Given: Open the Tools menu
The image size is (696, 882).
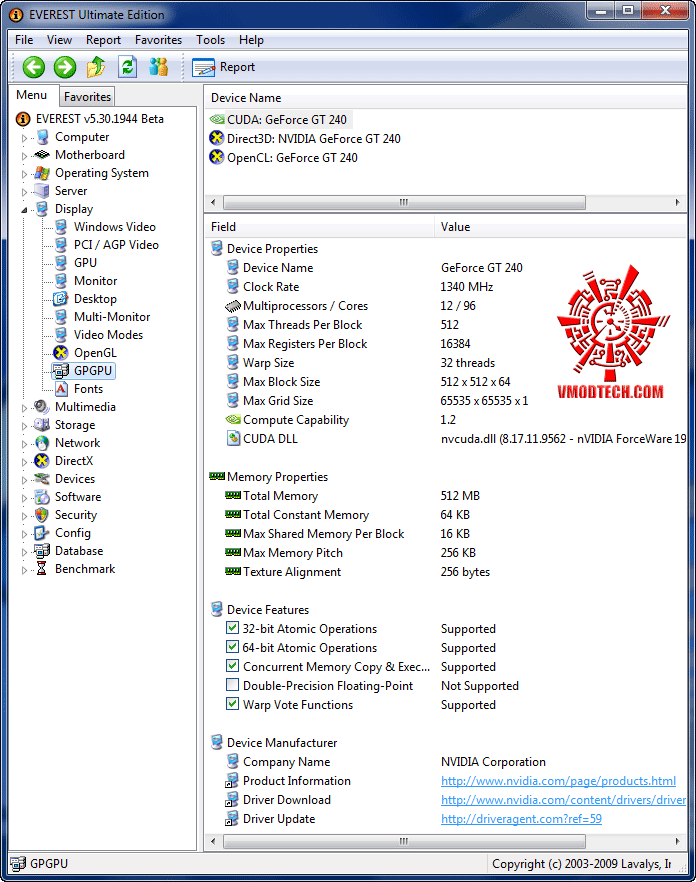Looking at the screenshot, I should (210, 40).
